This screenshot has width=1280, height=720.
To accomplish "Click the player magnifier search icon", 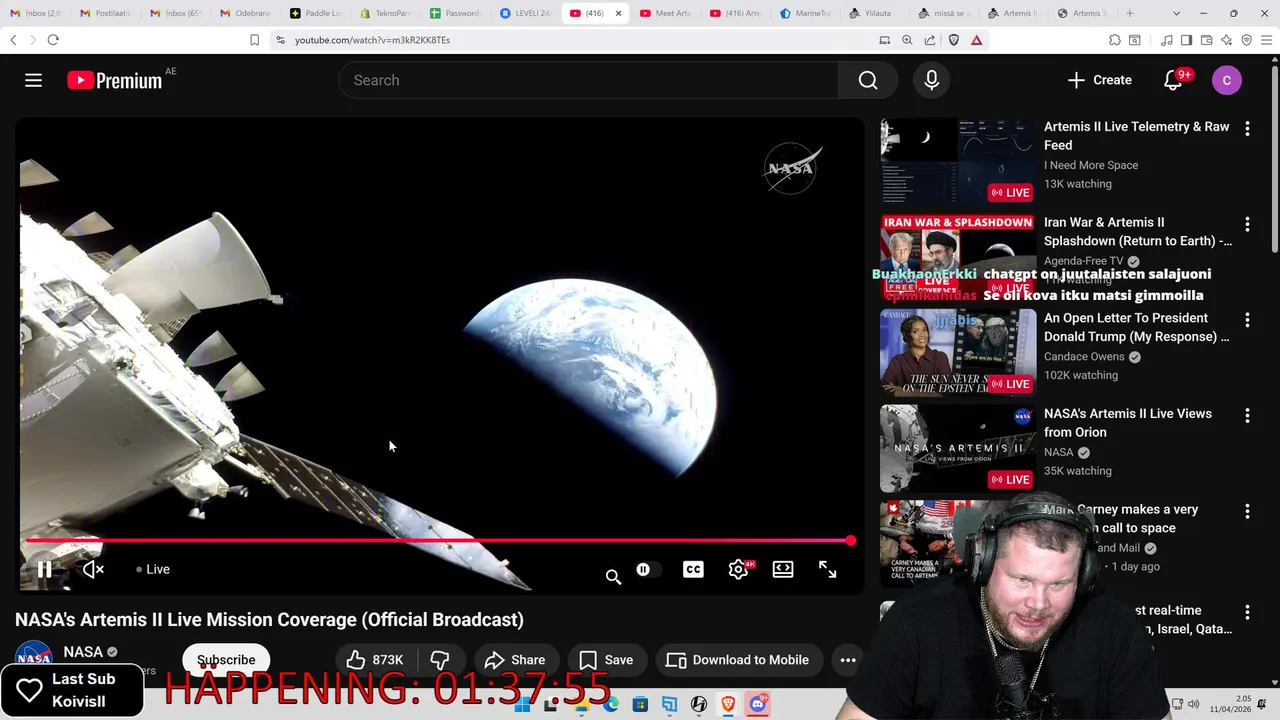I will (613, 576).
